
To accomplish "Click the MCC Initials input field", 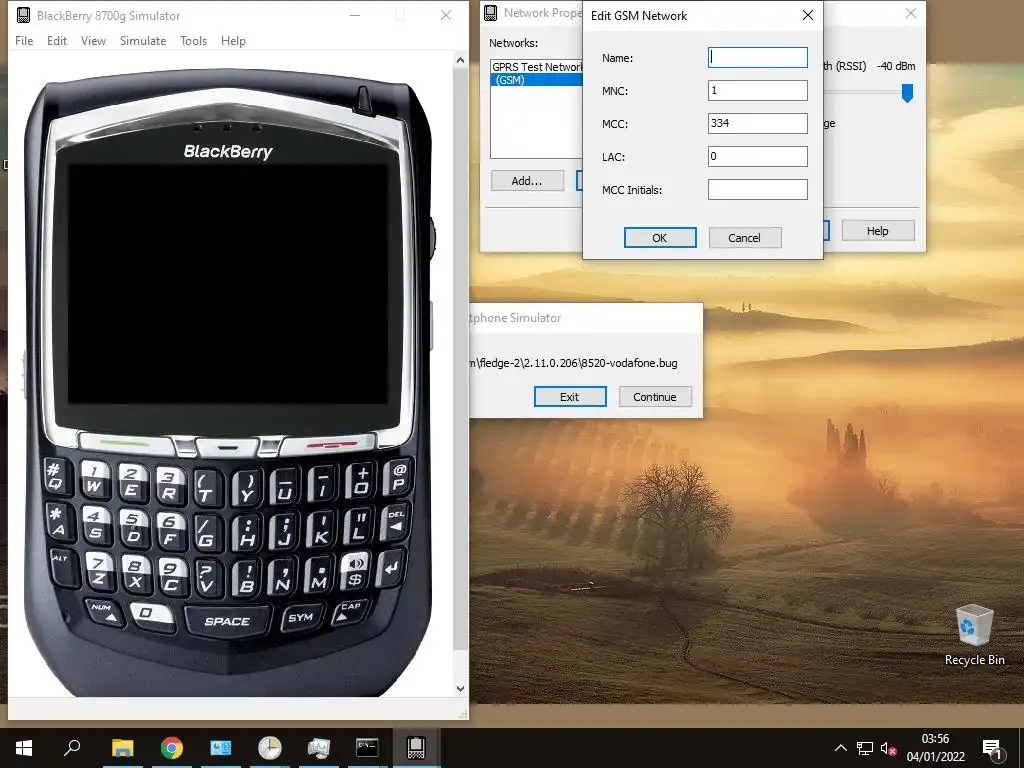I will click(x=758, y=189).
